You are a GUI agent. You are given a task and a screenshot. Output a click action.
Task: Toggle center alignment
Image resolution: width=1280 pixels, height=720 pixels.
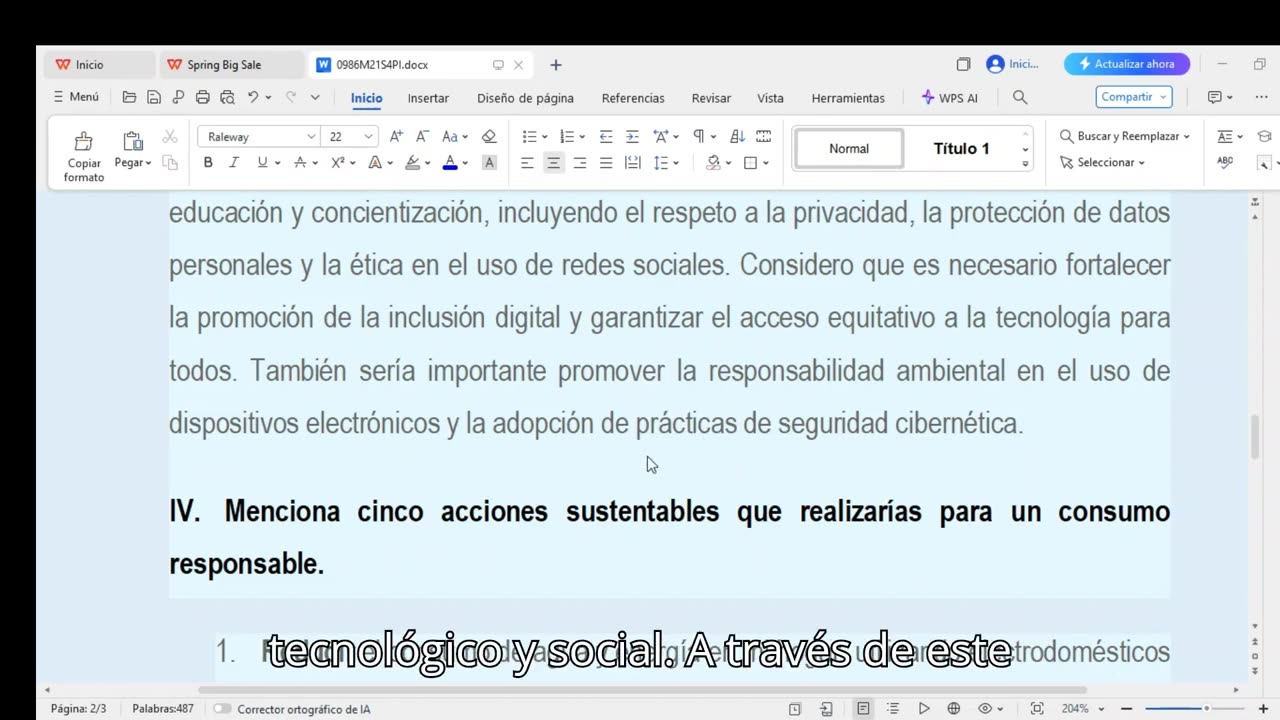(x=553, y=162)
